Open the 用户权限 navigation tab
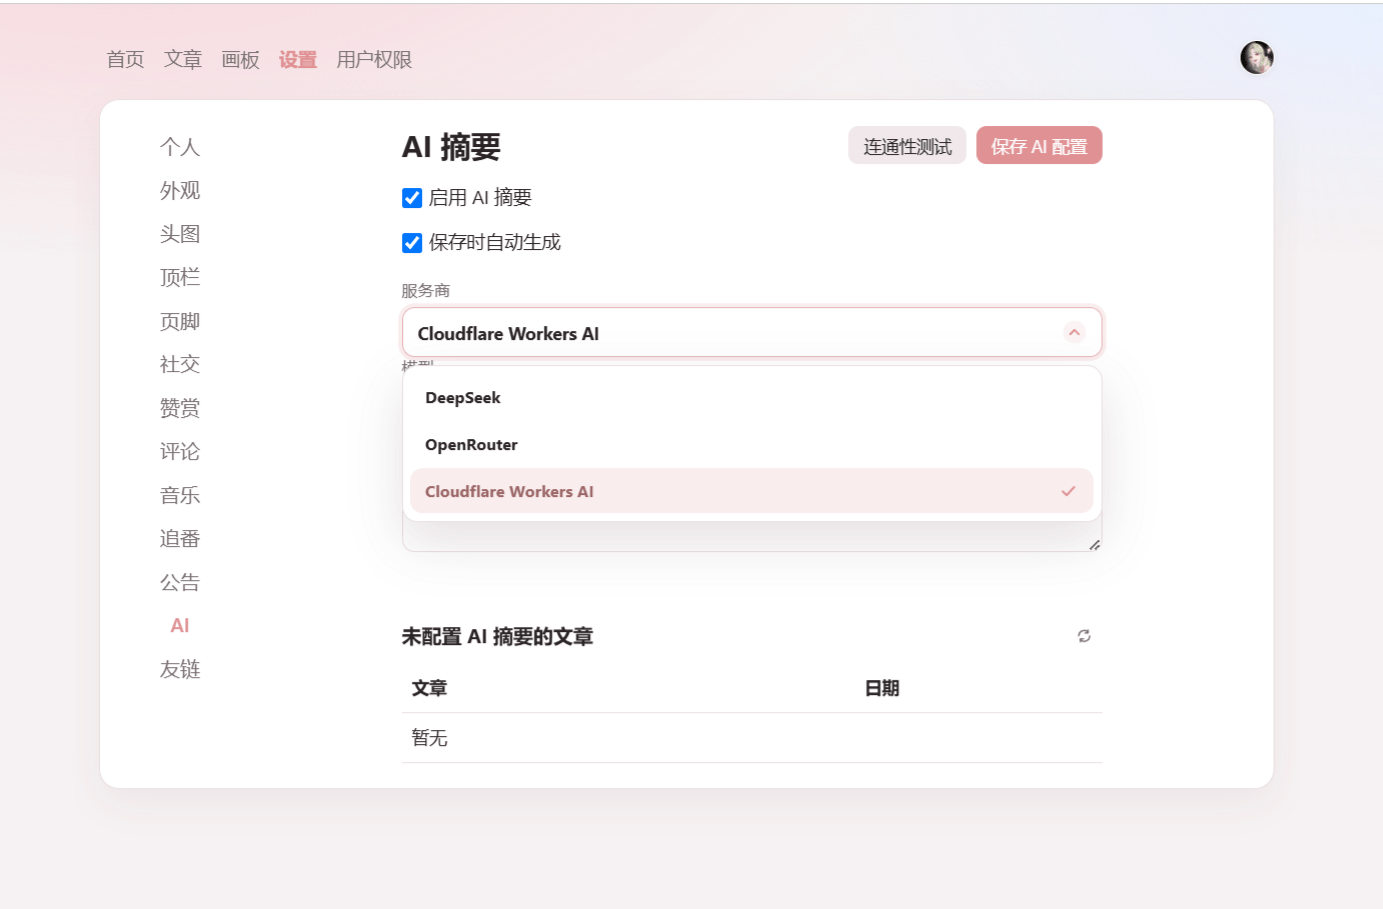This screenshot has width=1383, height=909. pos(374,60)
